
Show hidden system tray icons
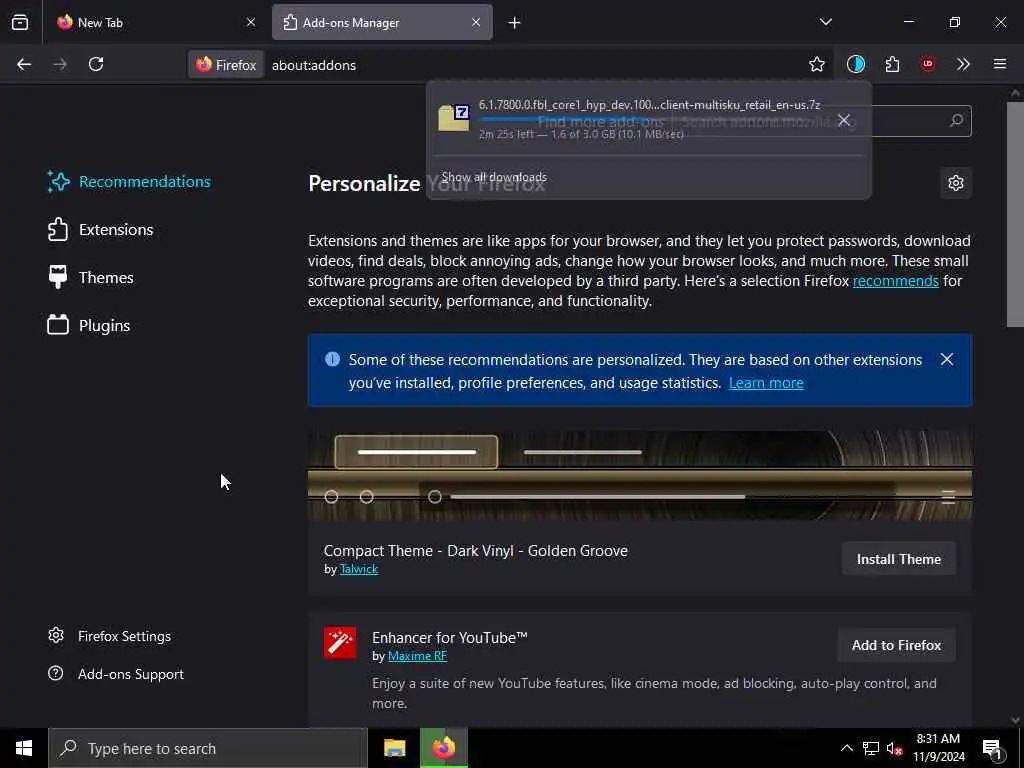(x=846, y=748)
